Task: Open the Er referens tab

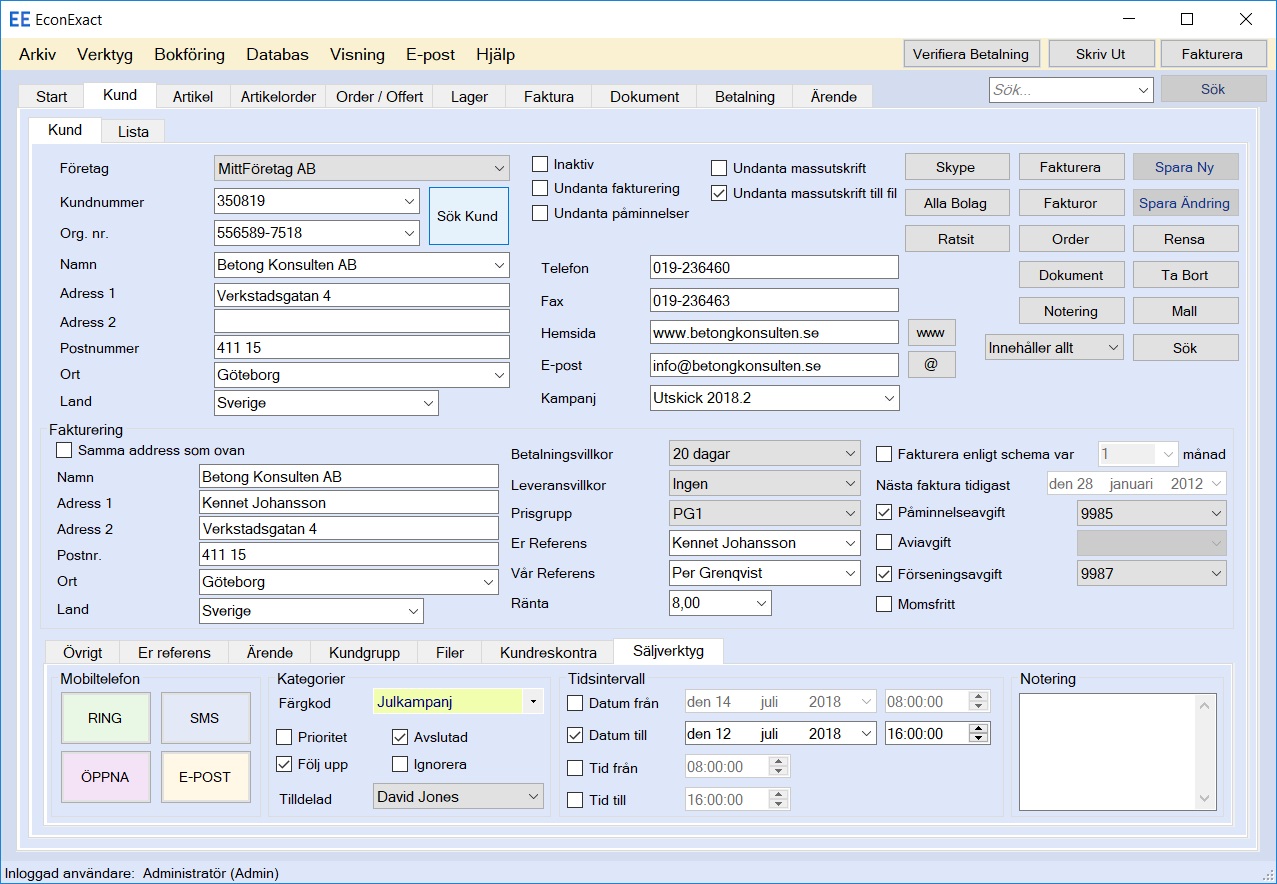Action: (174, 653)
